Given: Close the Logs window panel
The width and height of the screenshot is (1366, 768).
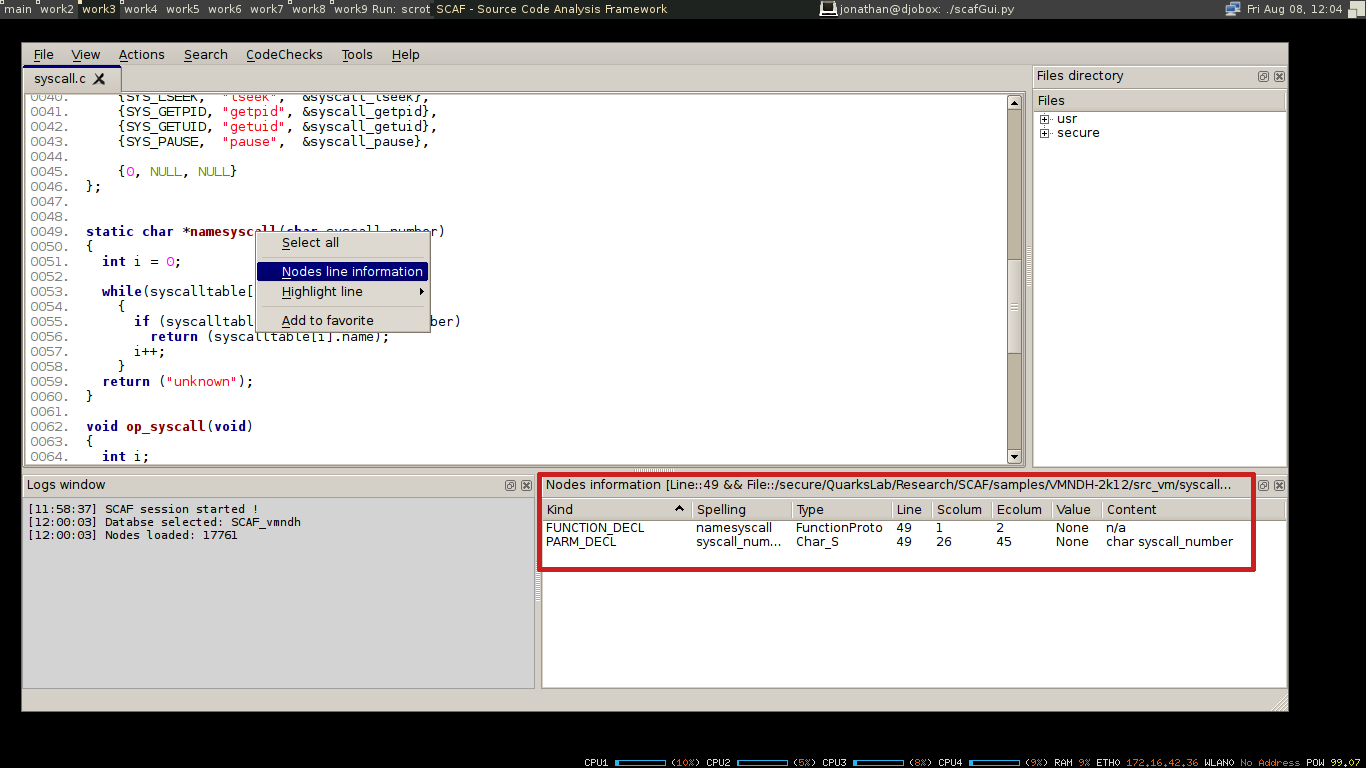Looking at the screenshot, I should click(526, 485).
